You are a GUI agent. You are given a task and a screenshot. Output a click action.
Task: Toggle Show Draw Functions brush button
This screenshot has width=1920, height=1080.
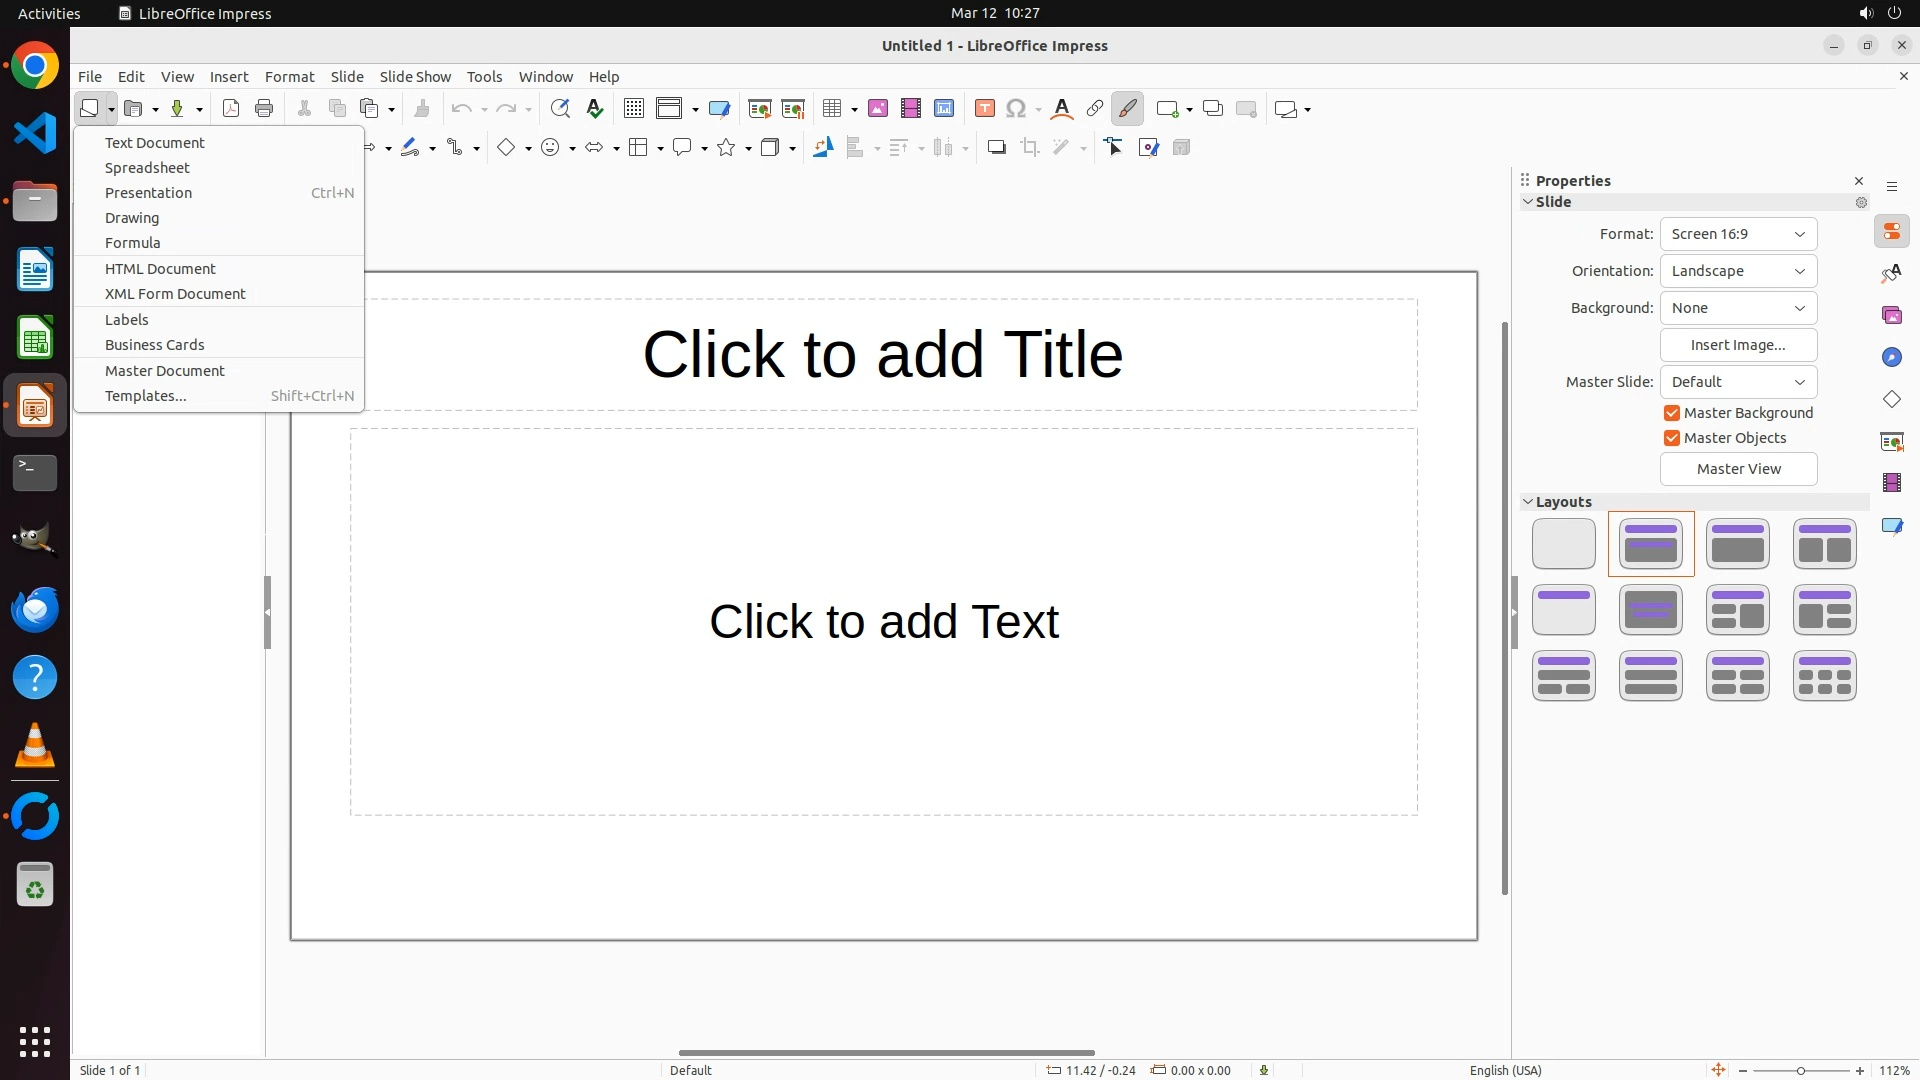pos(1127,109)
